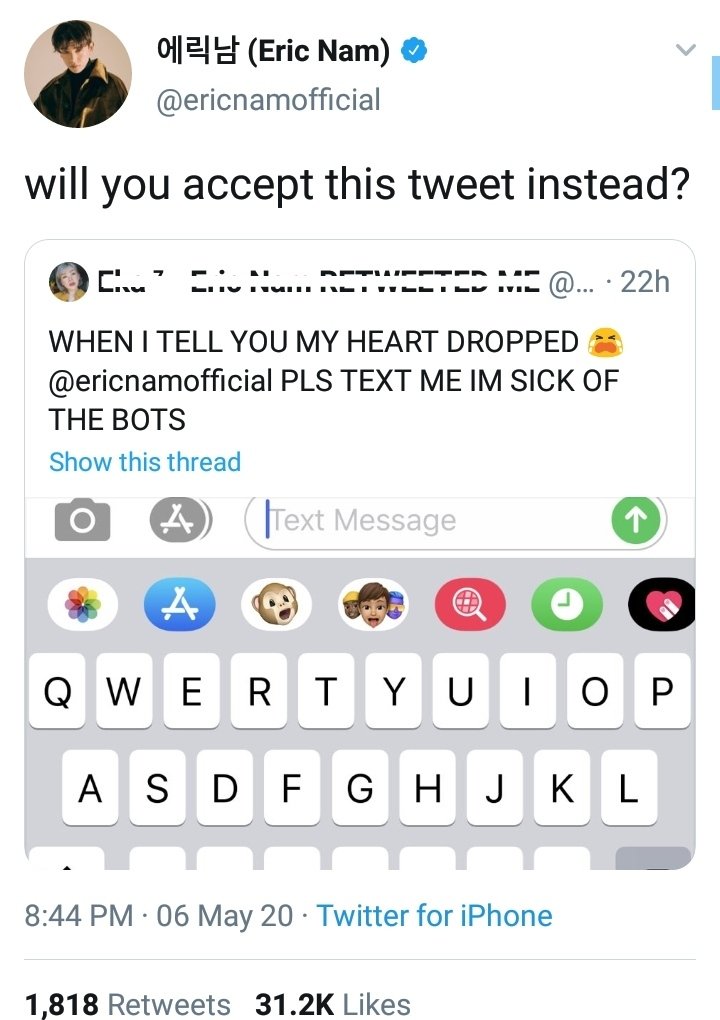
Task: Open the green clock app icon
Action: click(566, 605)
